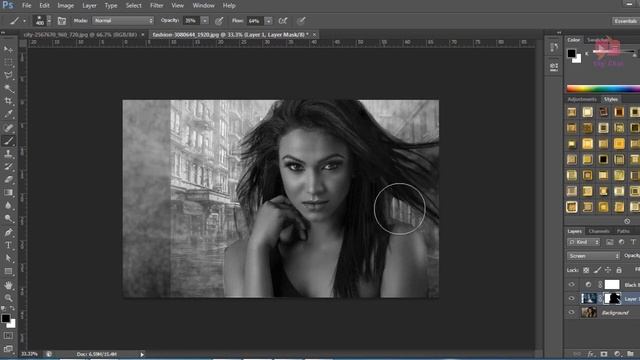Select the Brush tool in toolbox
This screenshot has height=360, width=640.
pos(8,141)
